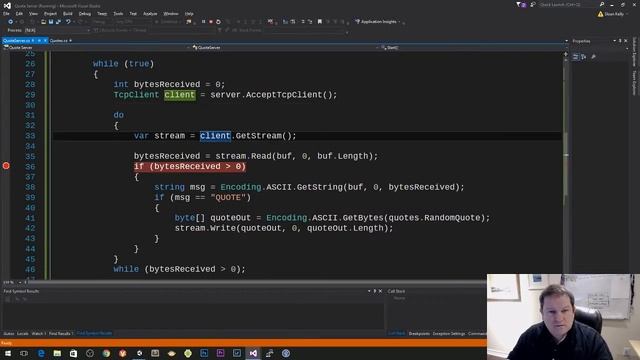Switch to the Breakpoints tab
The width and height of the screenshot is (640, 360).
click(419, 333)
